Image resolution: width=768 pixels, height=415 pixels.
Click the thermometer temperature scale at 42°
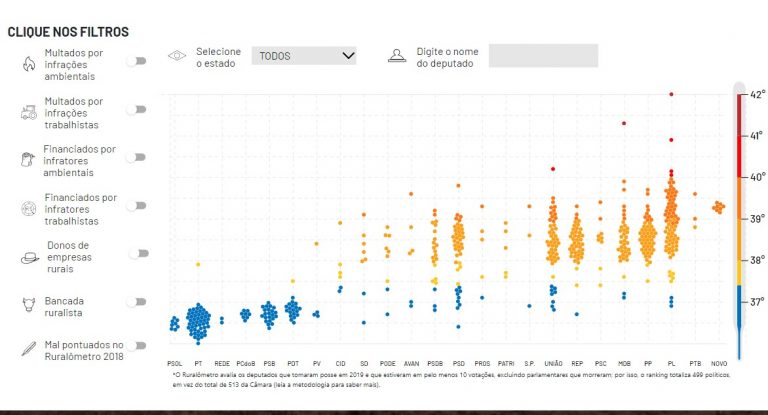point(757,95)
